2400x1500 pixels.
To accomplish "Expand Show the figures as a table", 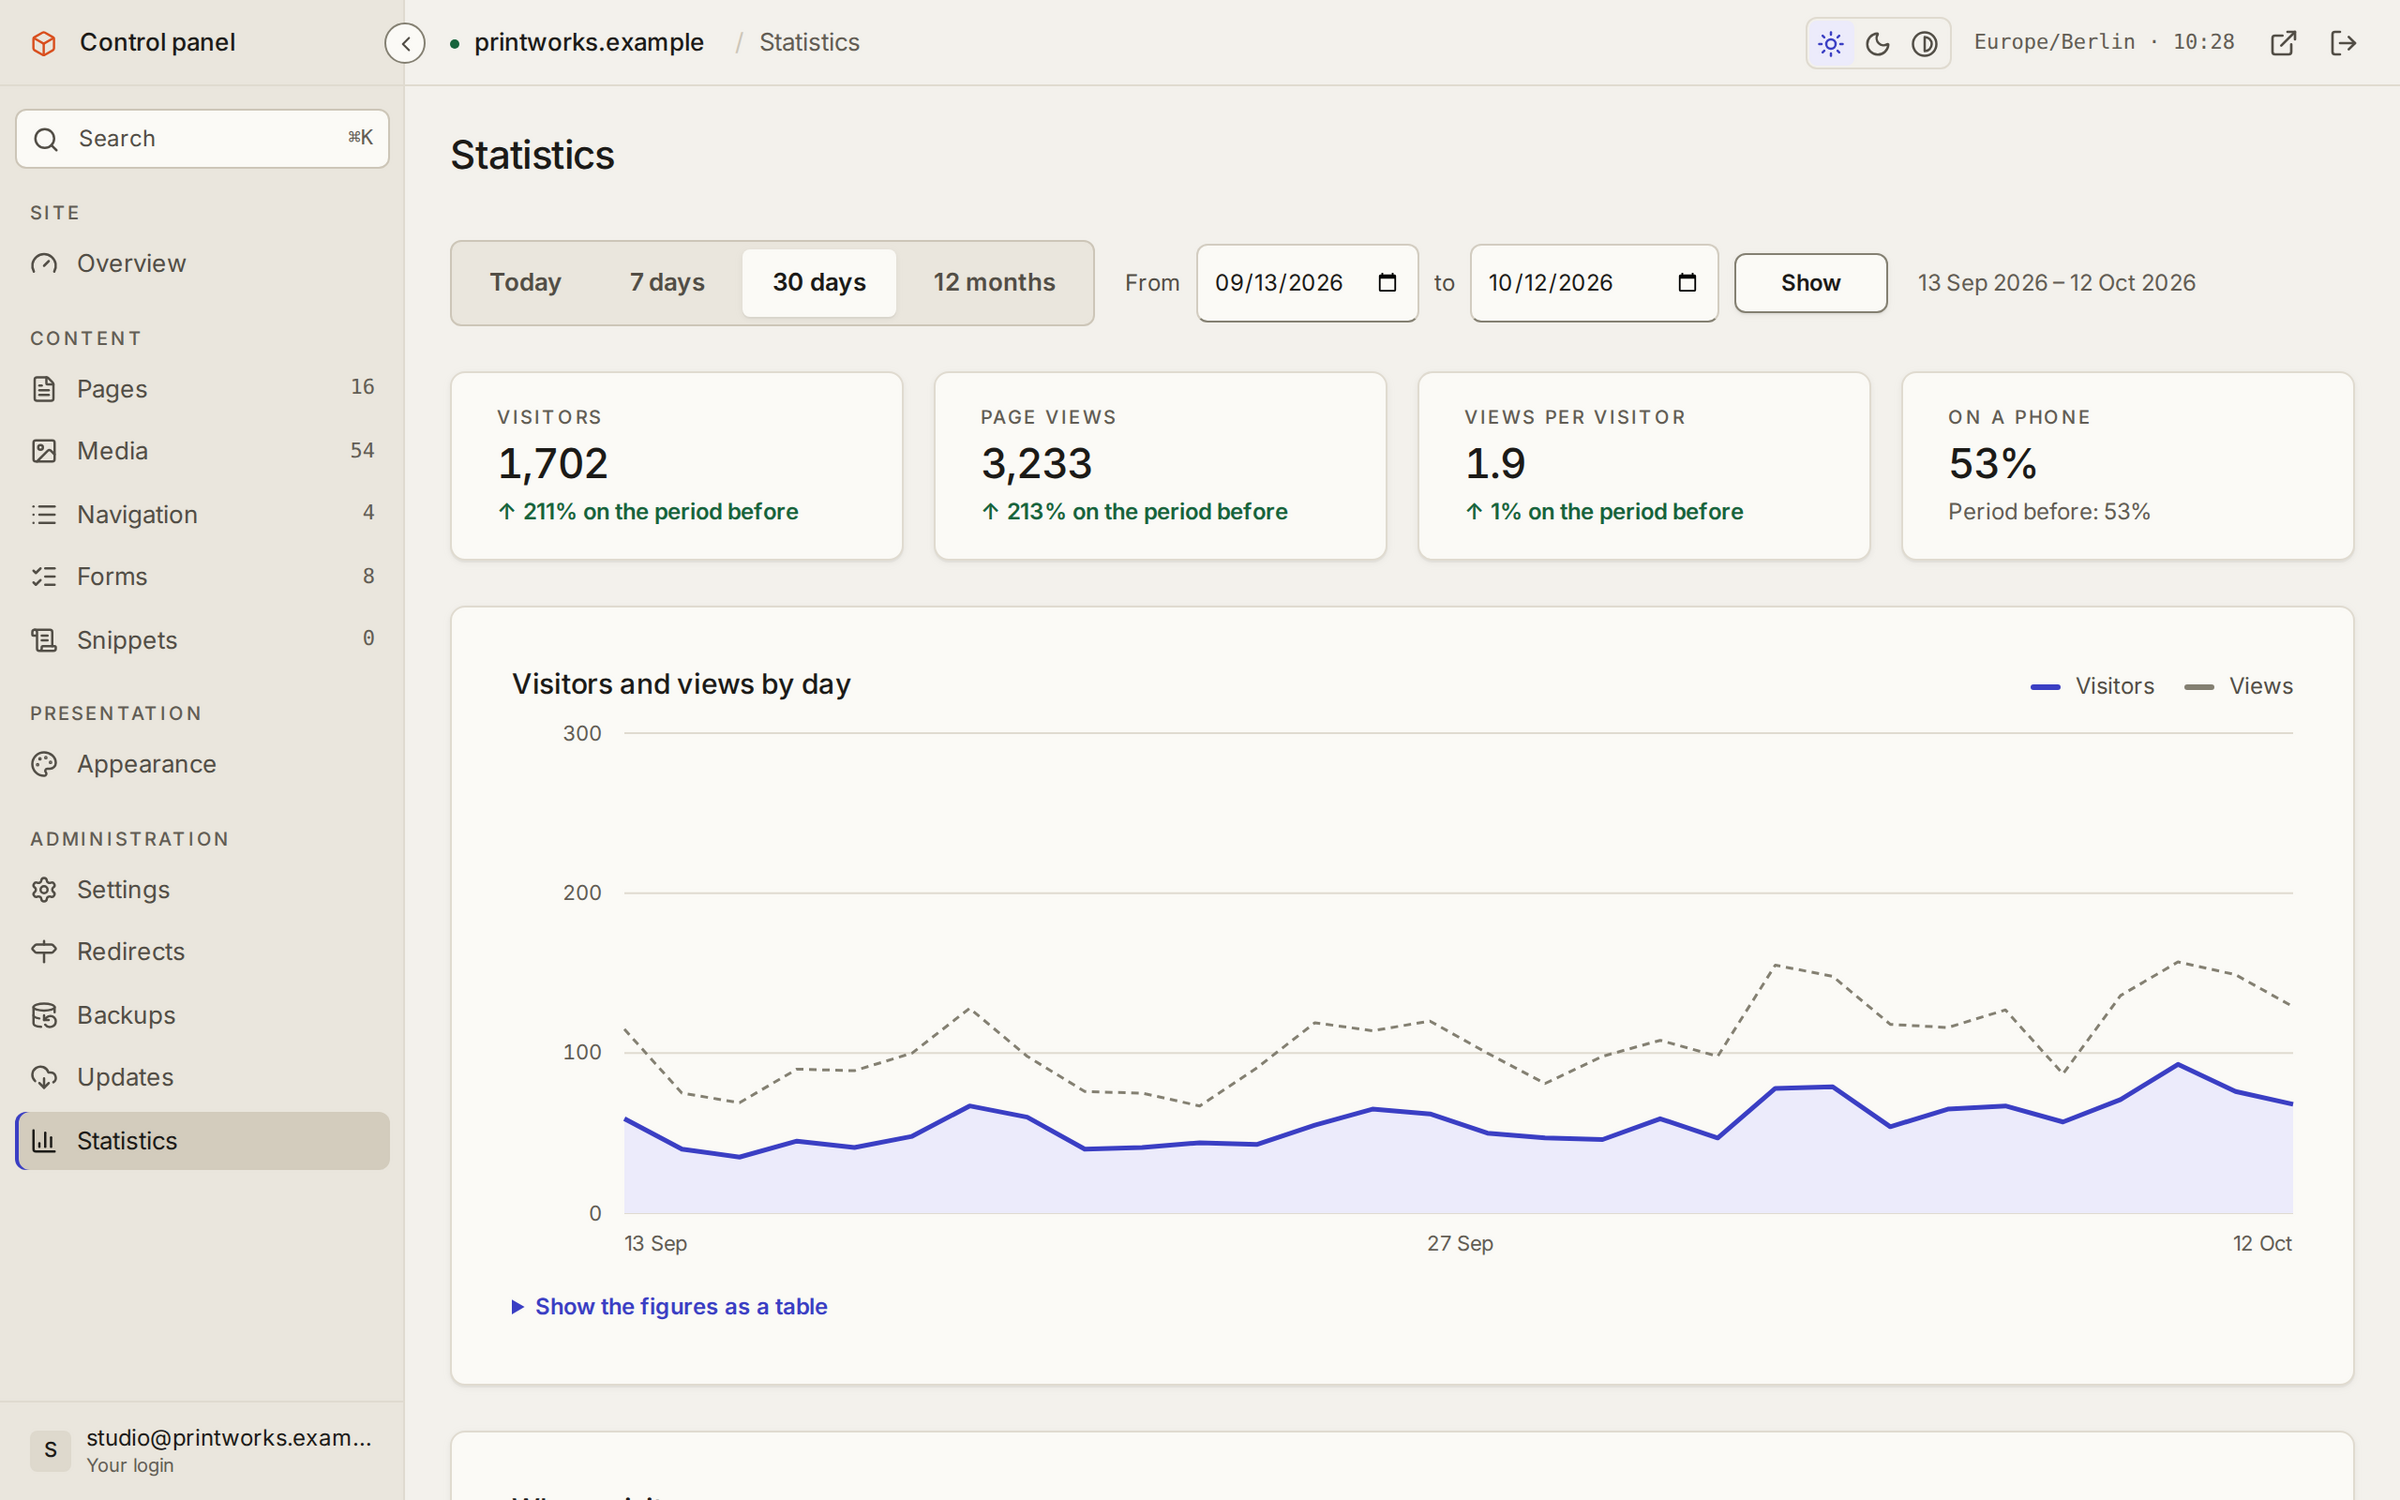I will (669, 1306).
